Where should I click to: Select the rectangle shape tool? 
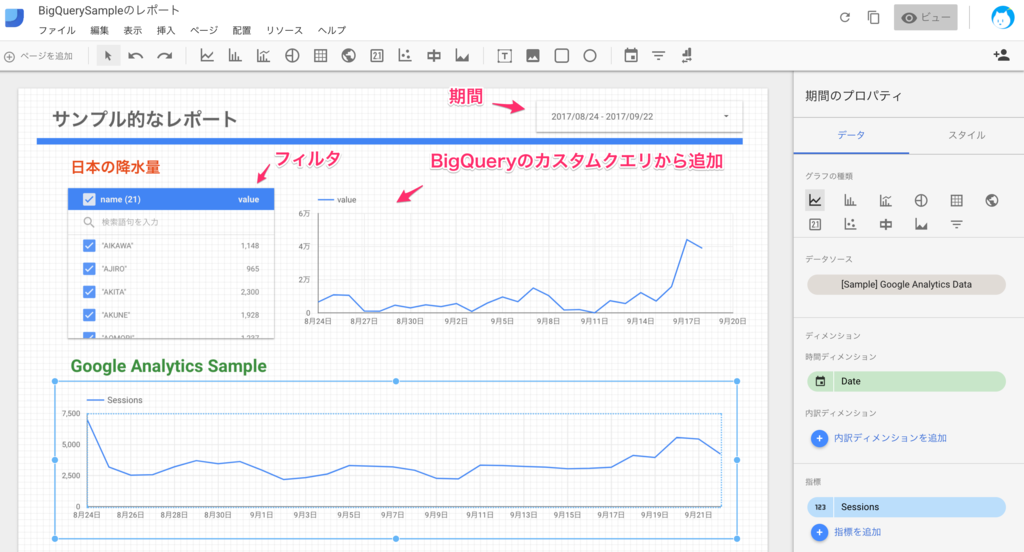coord(562,56)
